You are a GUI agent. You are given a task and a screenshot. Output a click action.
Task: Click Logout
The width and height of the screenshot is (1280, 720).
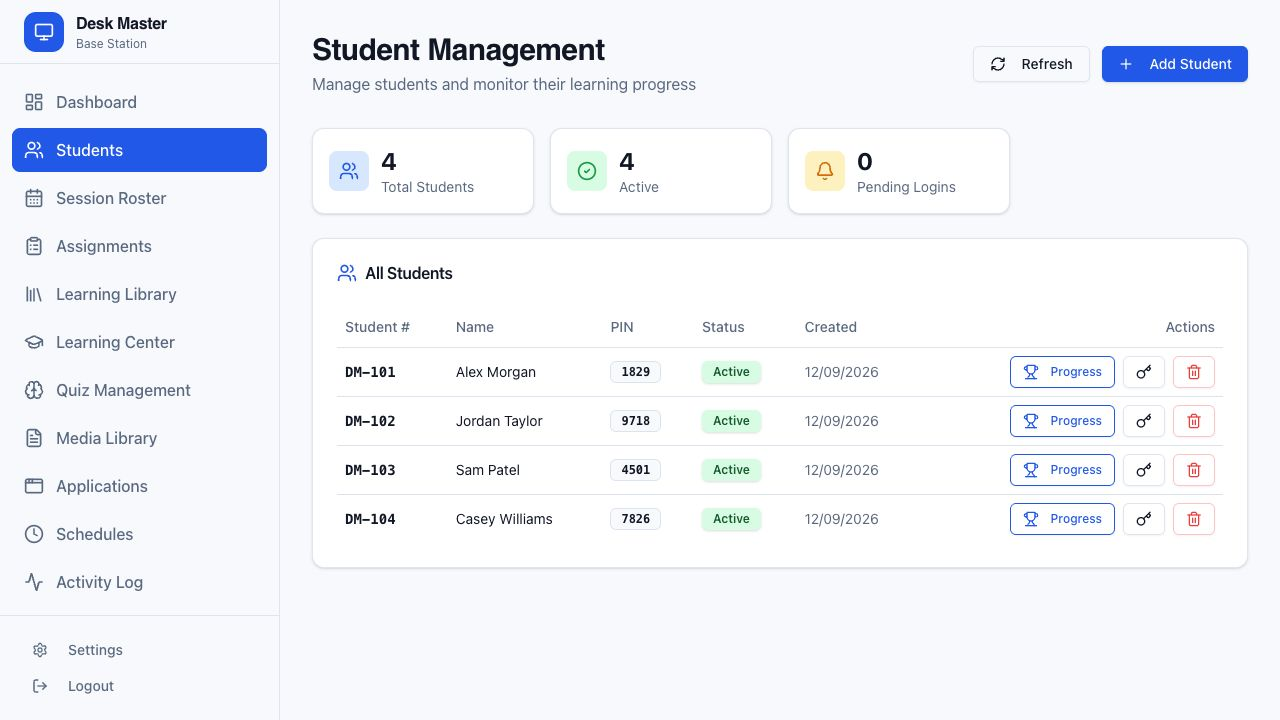(139, 686)
